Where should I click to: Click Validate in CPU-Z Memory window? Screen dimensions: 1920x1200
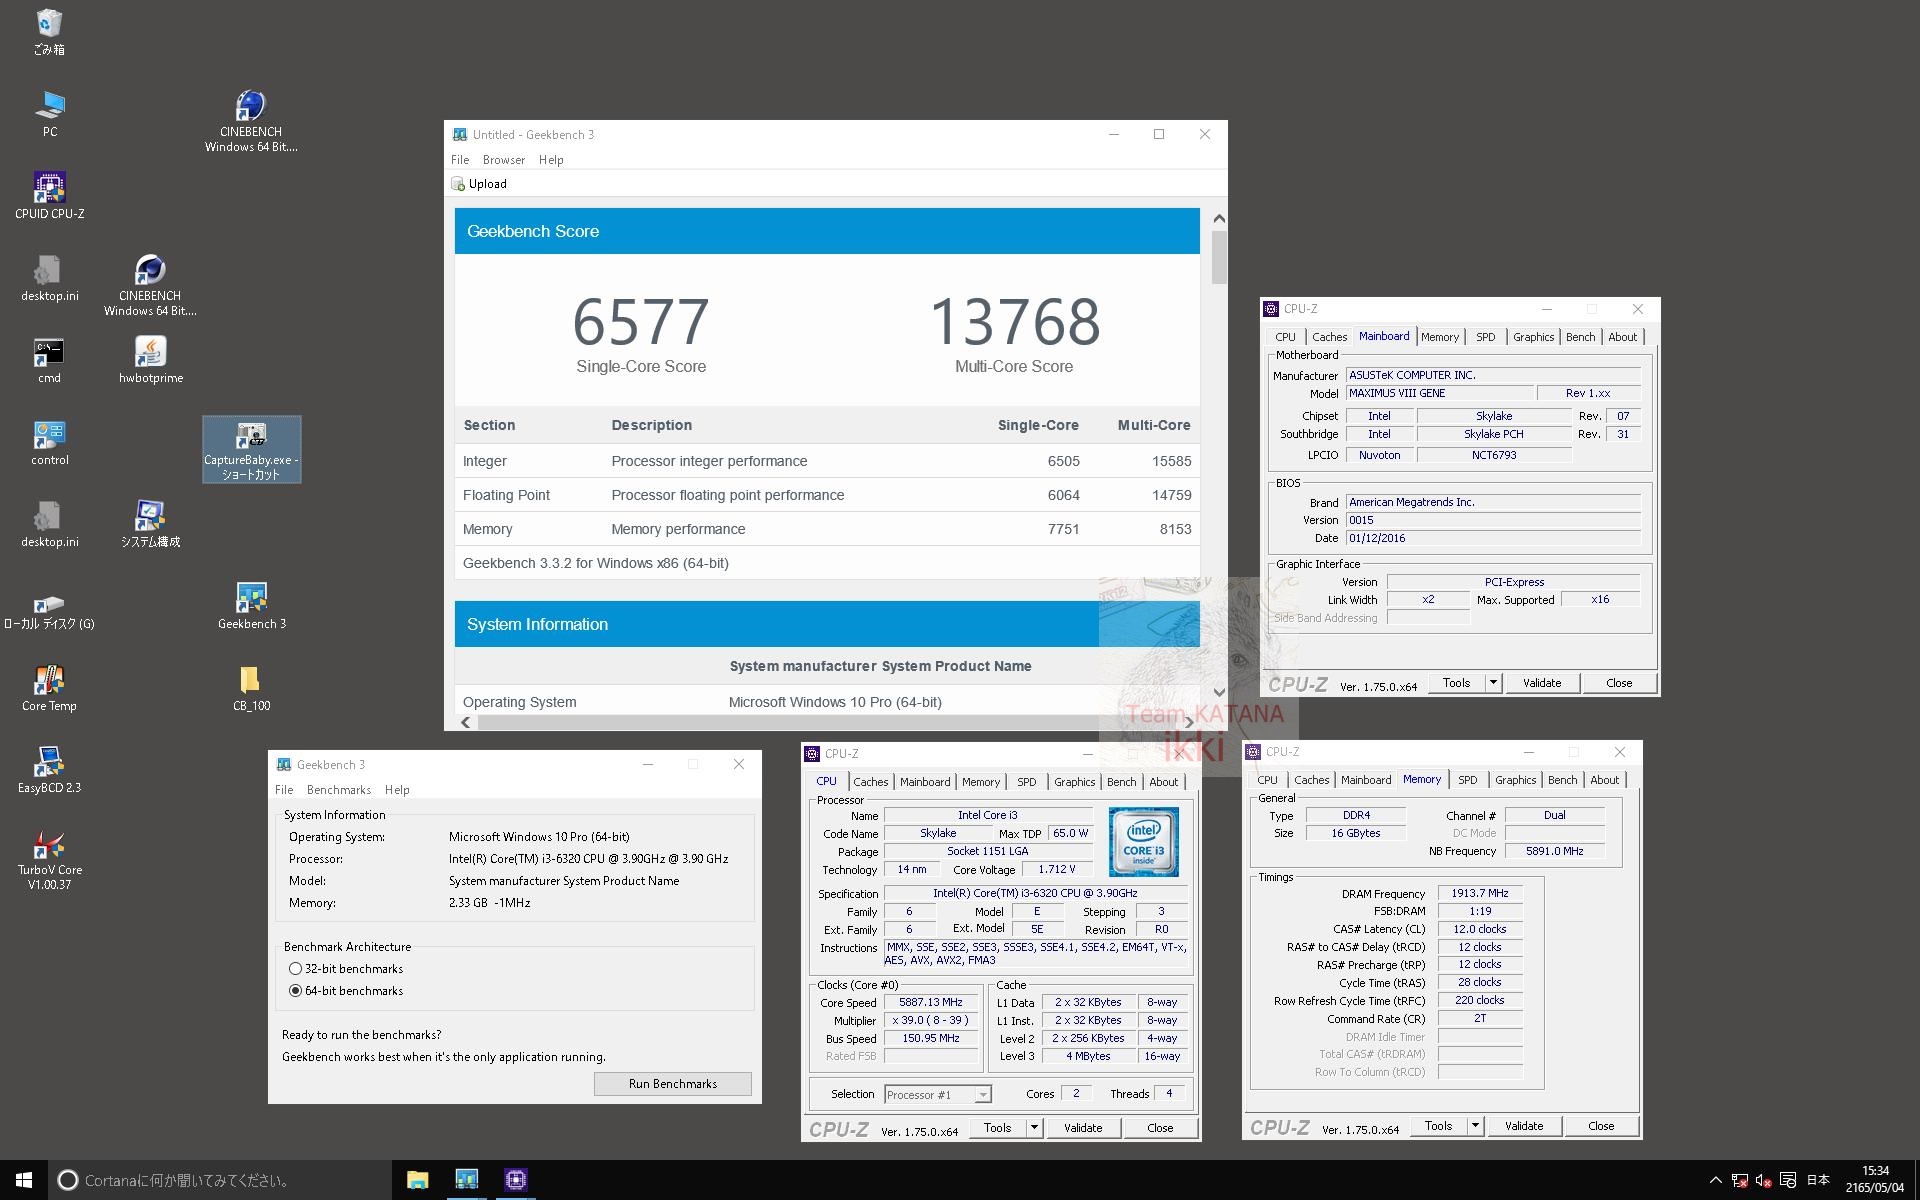point(1524,1126)
